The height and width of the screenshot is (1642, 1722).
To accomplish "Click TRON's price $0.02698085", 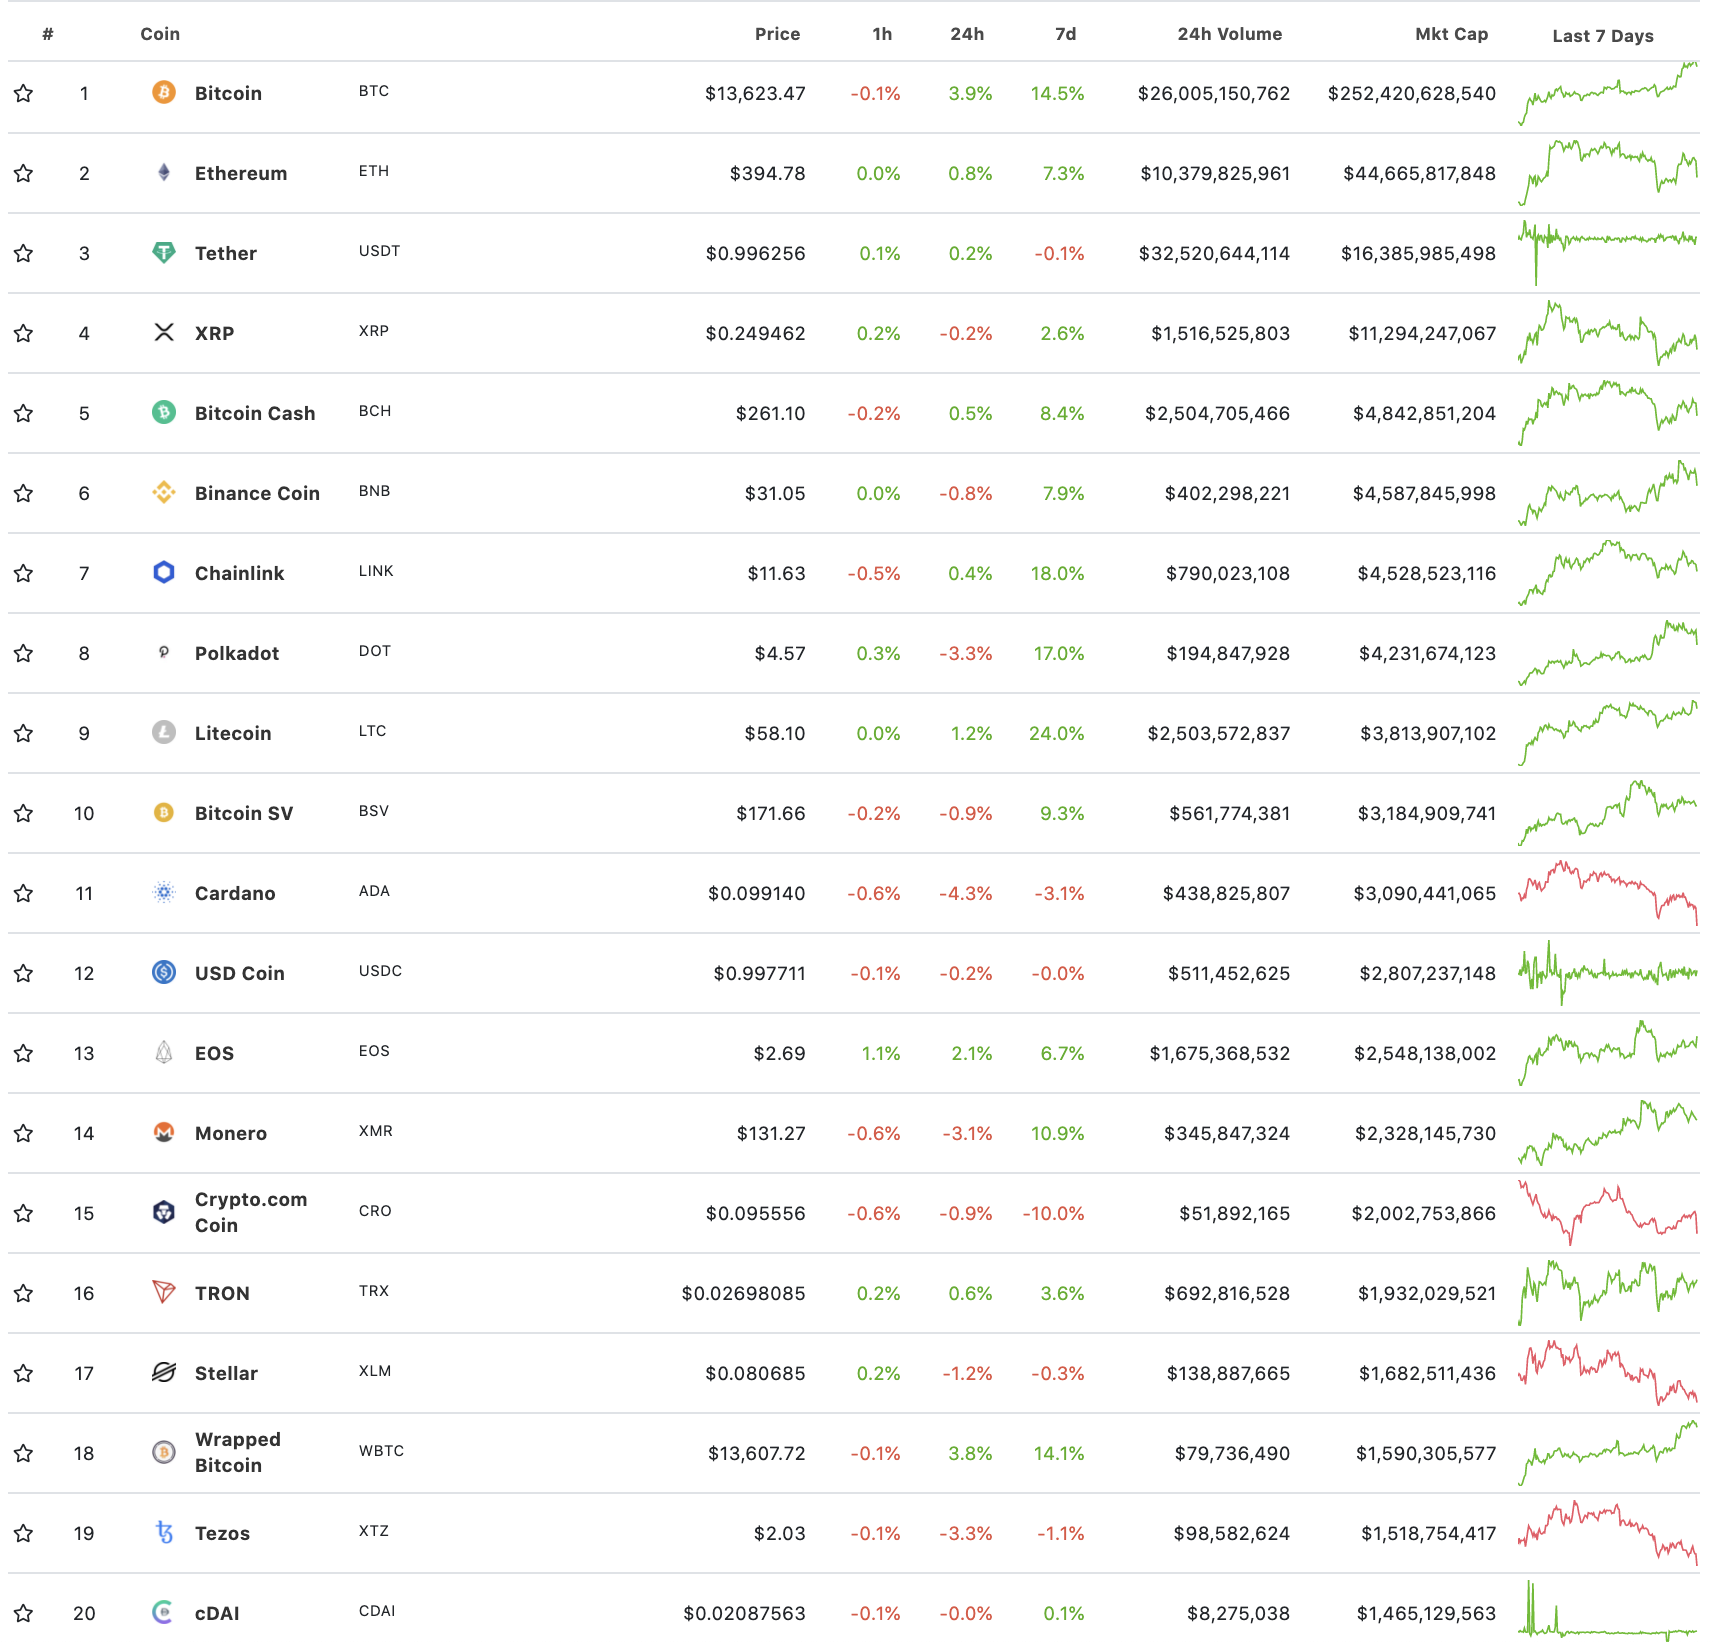I will pyautogui.click(x=743, y=1293).
